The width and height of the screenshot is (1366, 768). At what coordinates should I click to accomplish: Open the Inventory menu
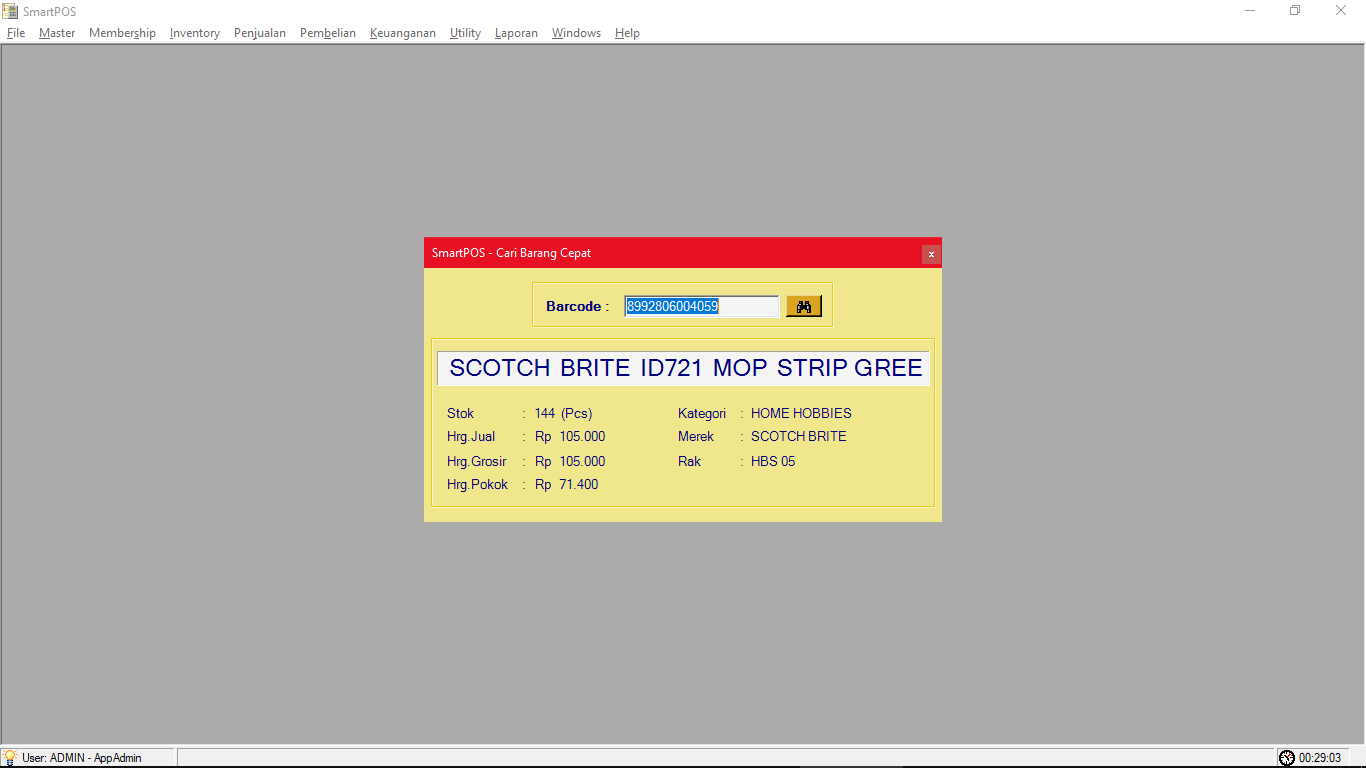pos(195,33)
